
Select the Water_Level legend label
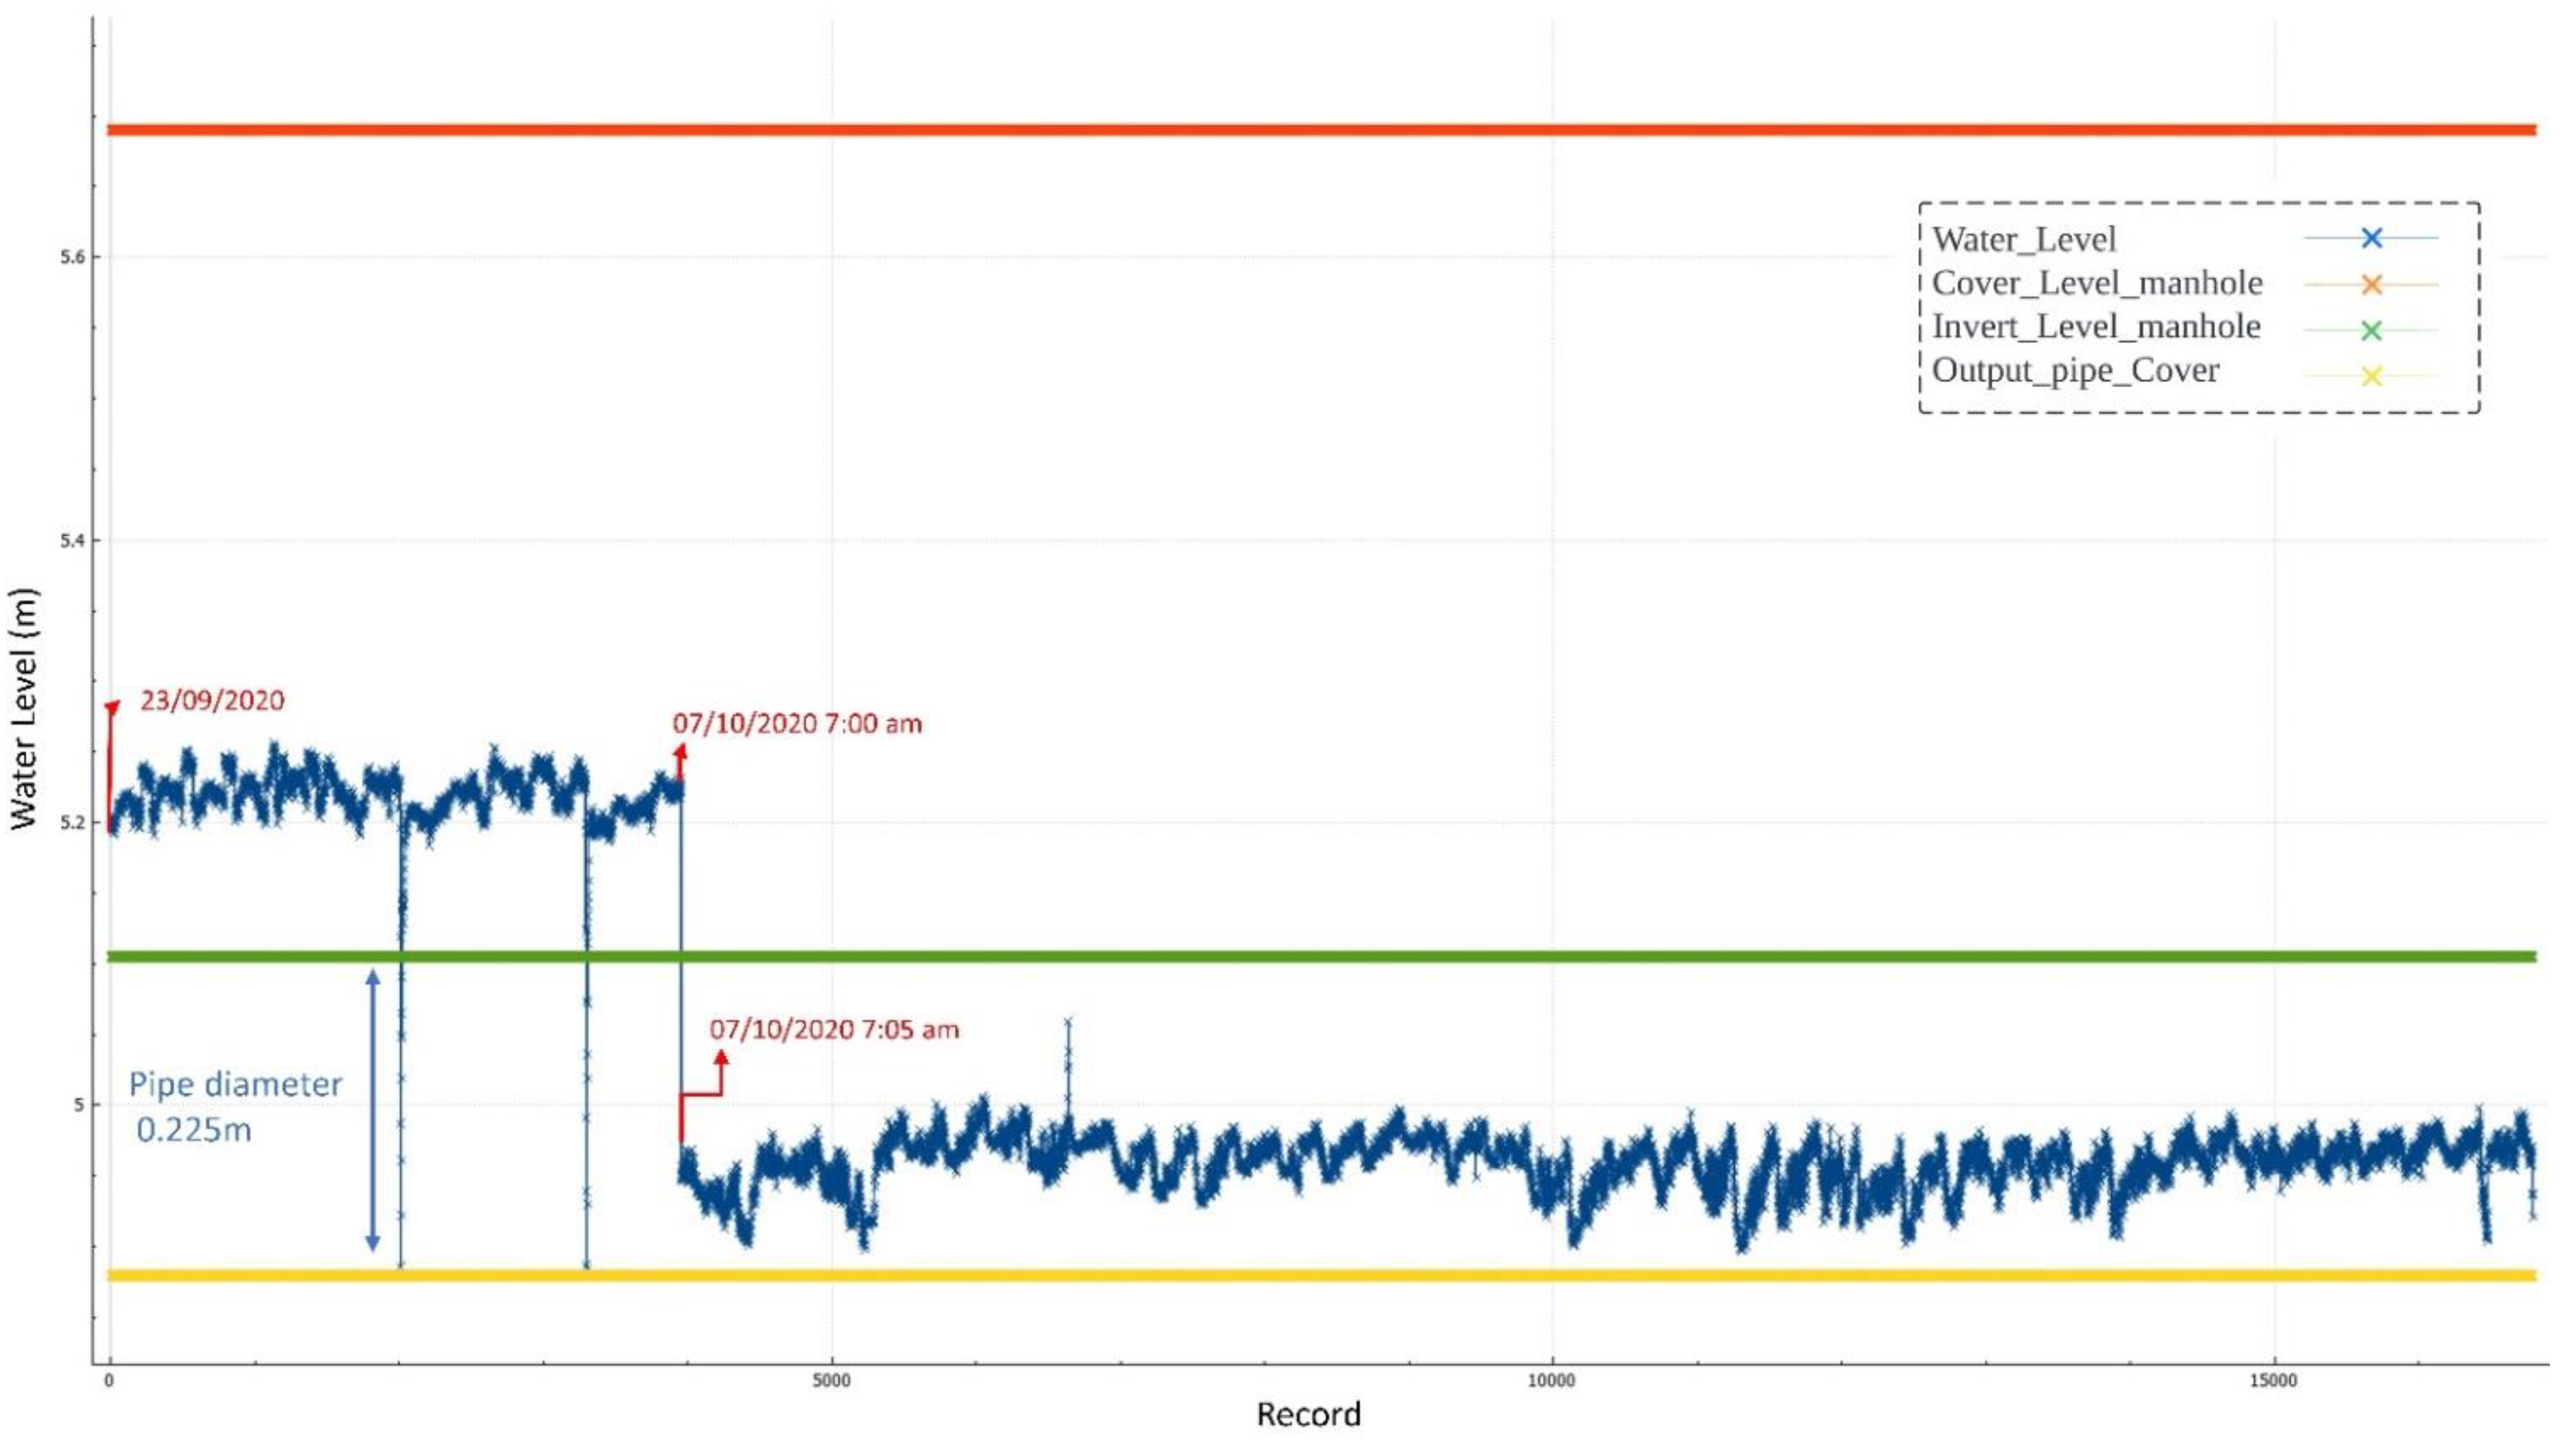point(2024,239)
